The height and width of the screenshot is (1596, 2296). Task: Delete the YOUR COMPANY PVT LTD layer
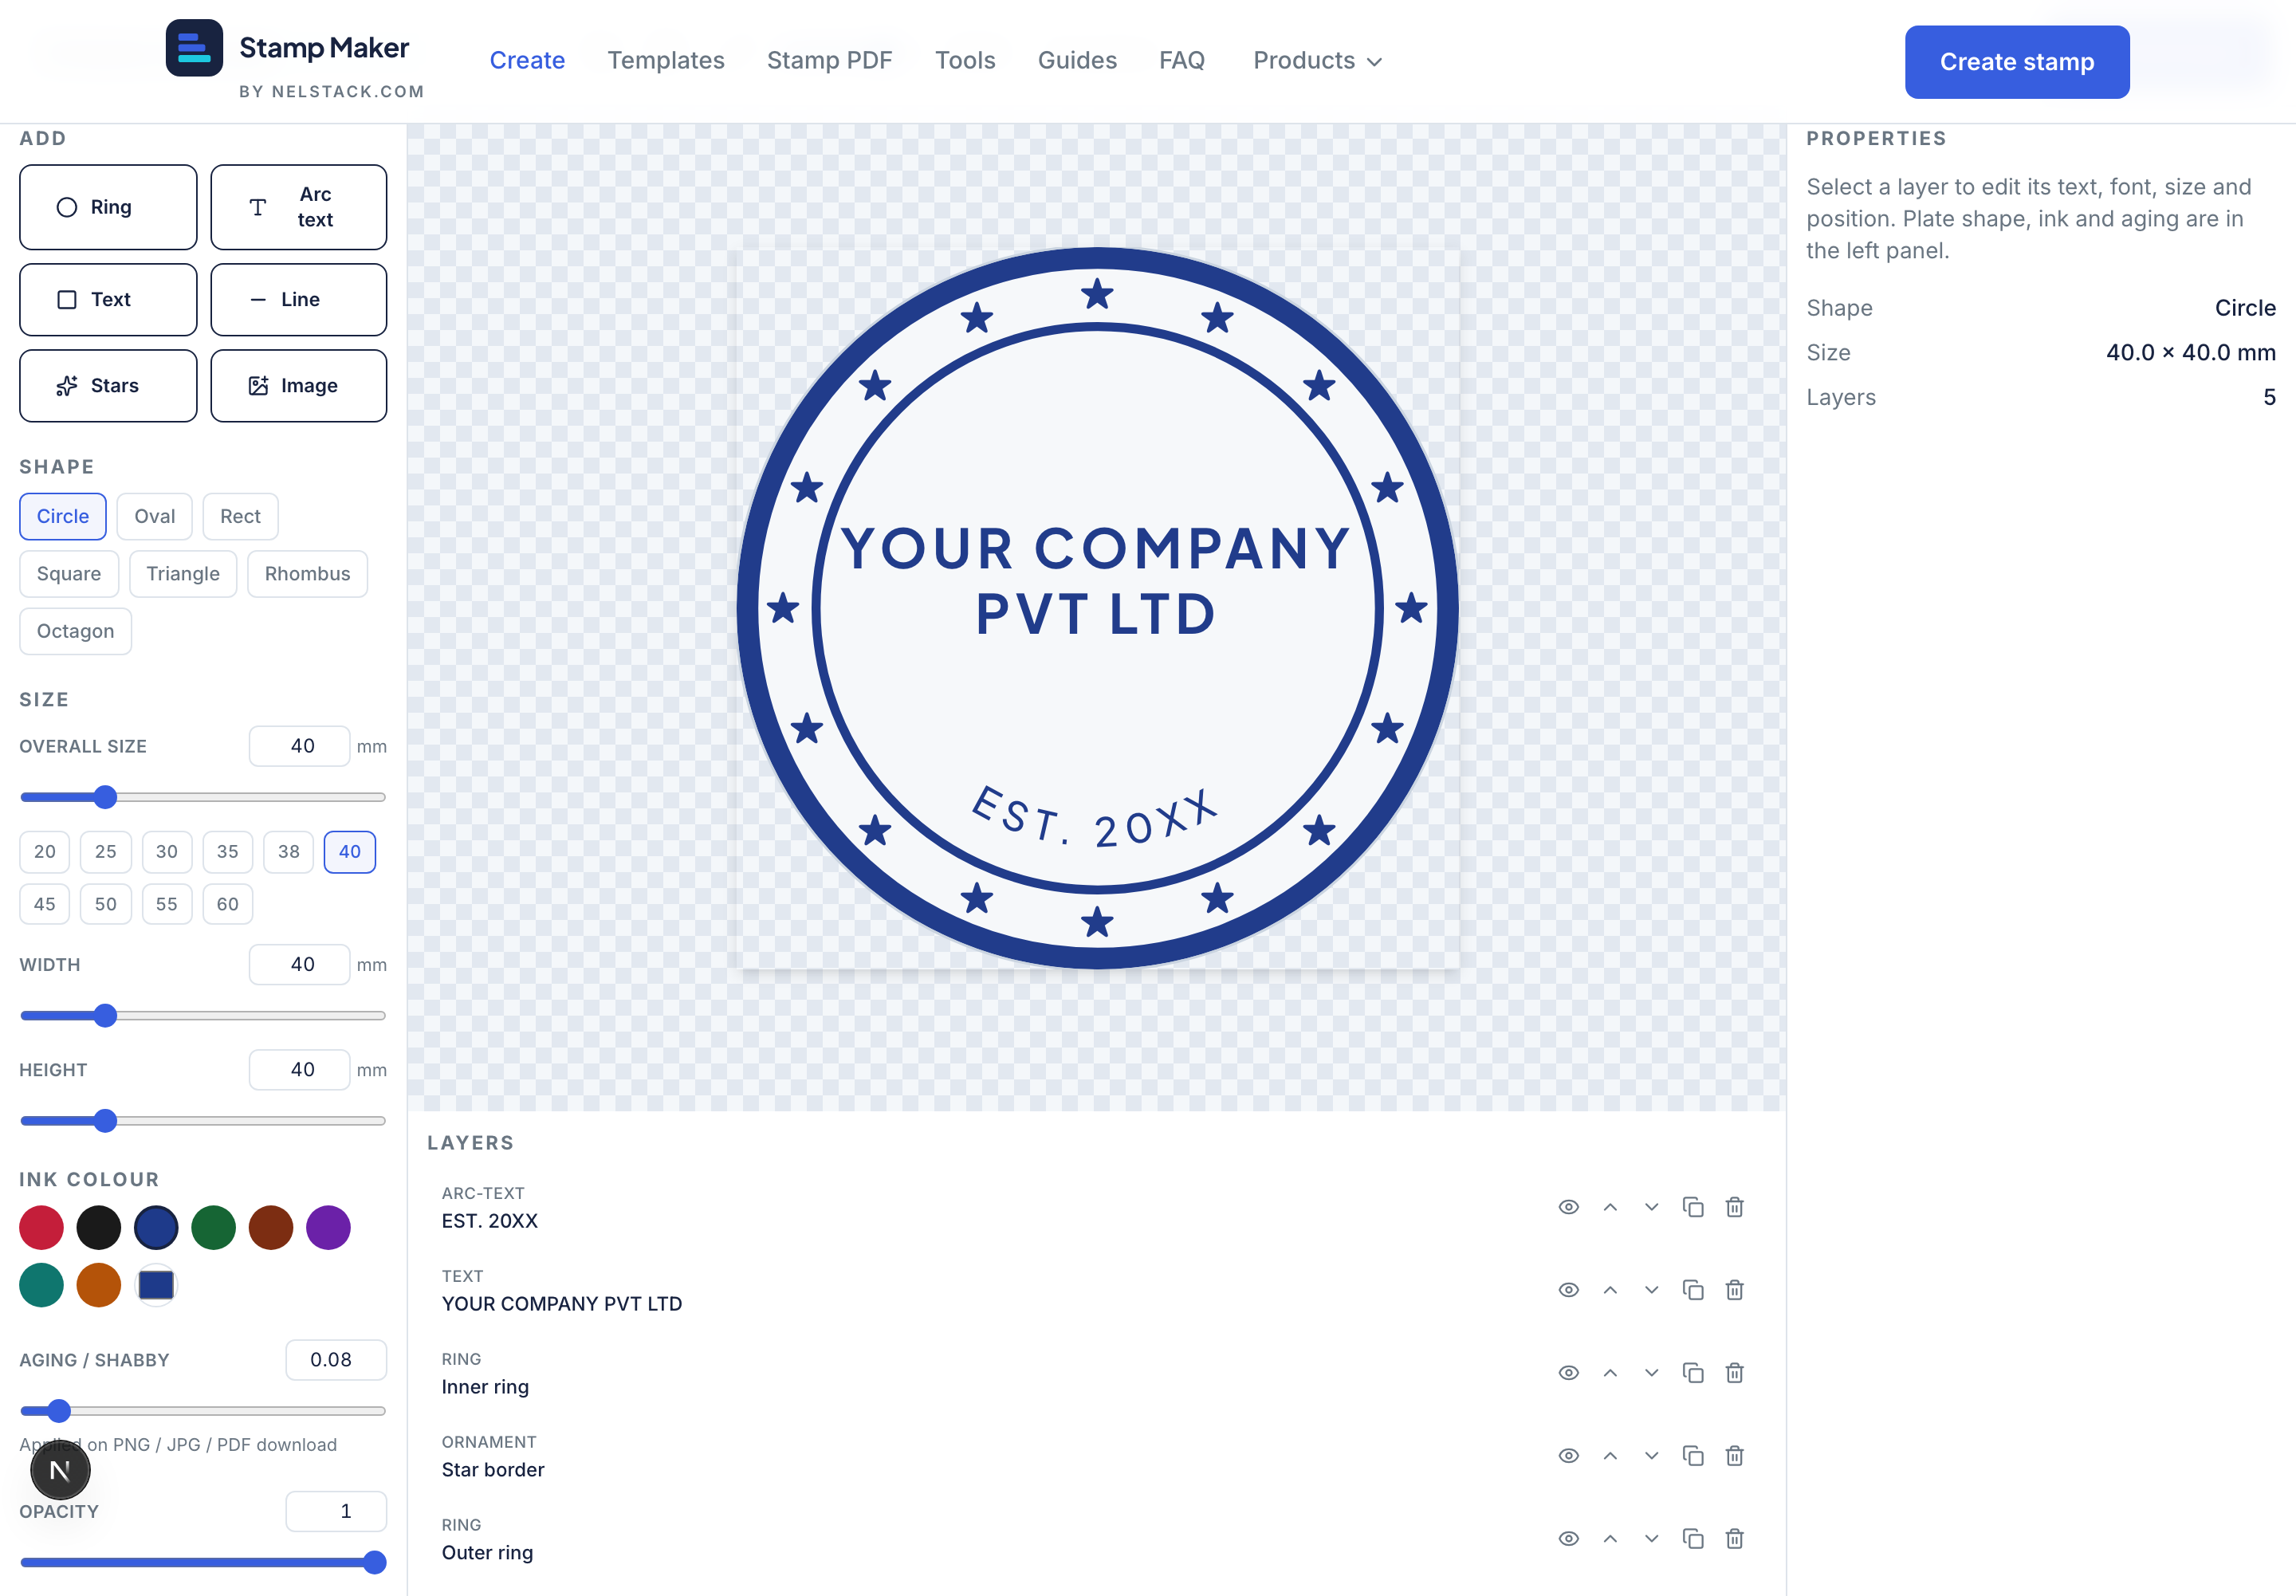(x=1734, y=1290)
